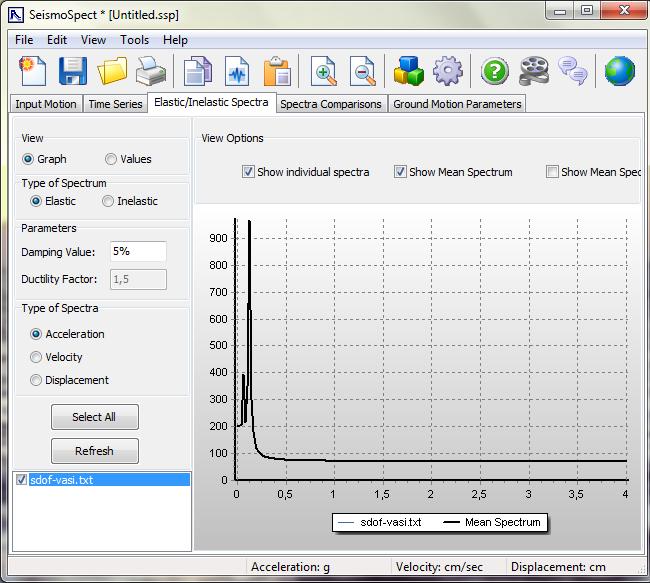The image size is (650, 583).
Task: Select Displacement spectra type
Action: click(36, 380)
